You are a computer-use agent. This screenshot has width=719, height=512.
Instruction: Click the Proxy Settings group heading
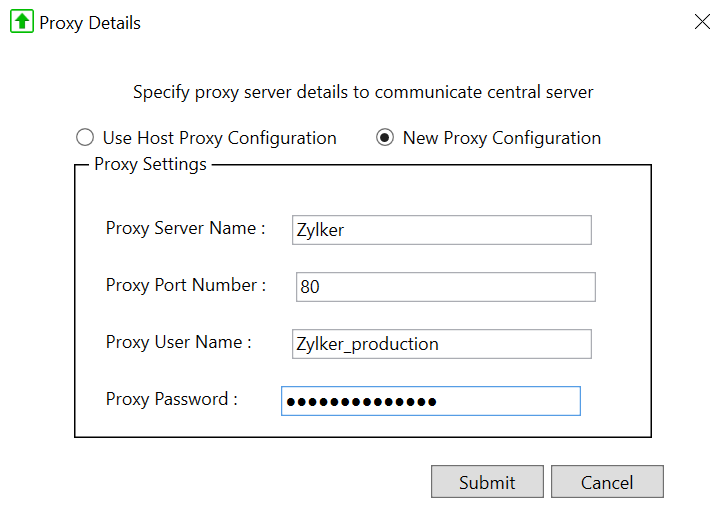tap(150, 164)
